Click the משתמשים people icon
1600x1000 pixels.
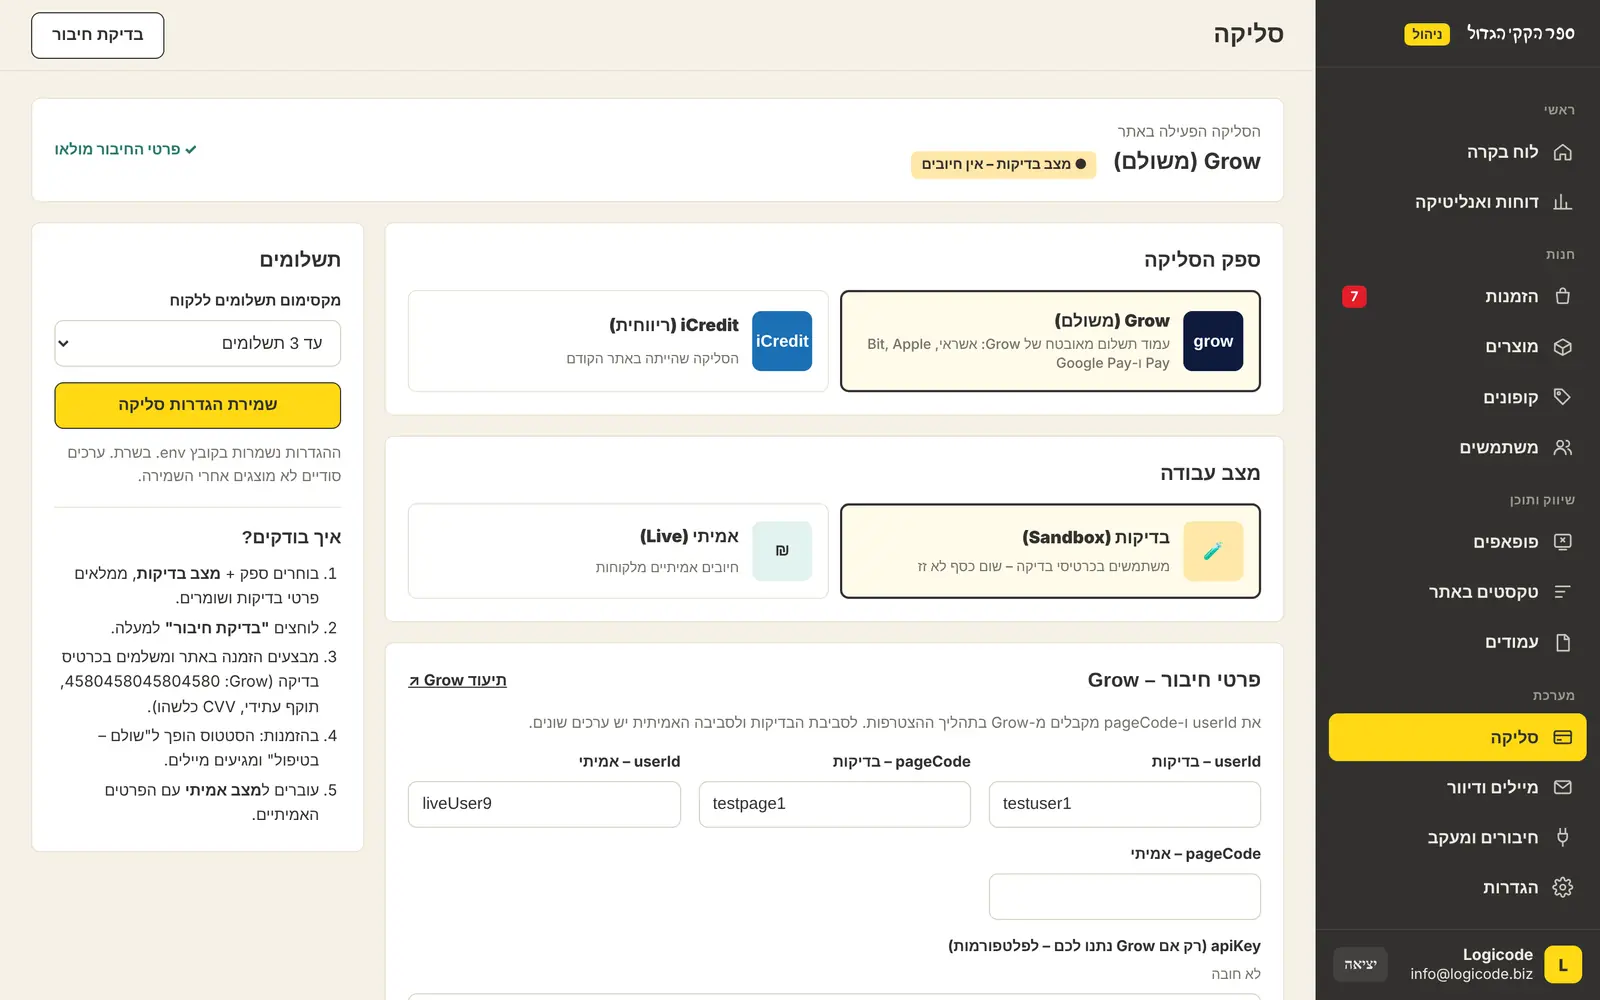point(1563,447)
